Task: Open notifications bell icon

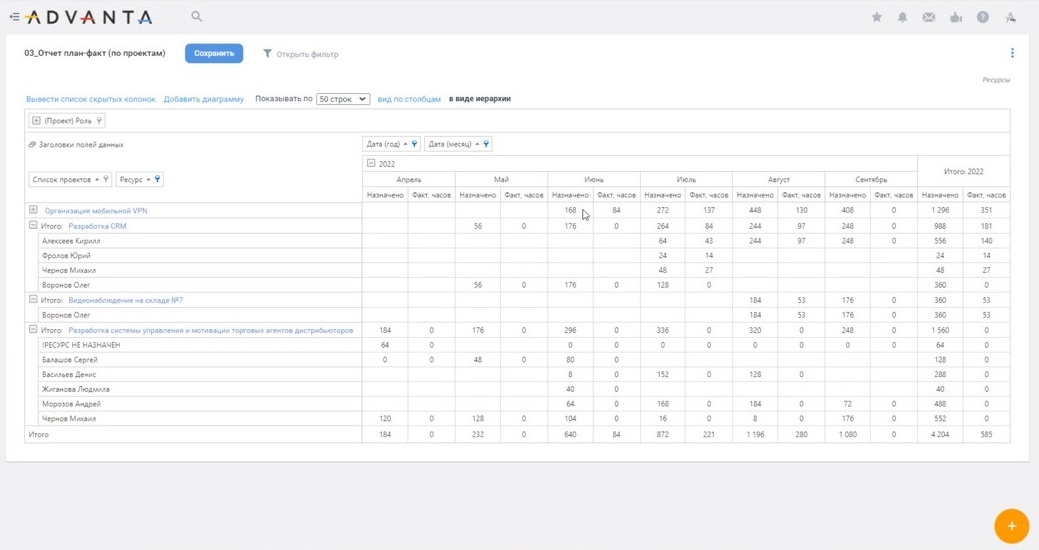Action: click(x=903, y=17)
